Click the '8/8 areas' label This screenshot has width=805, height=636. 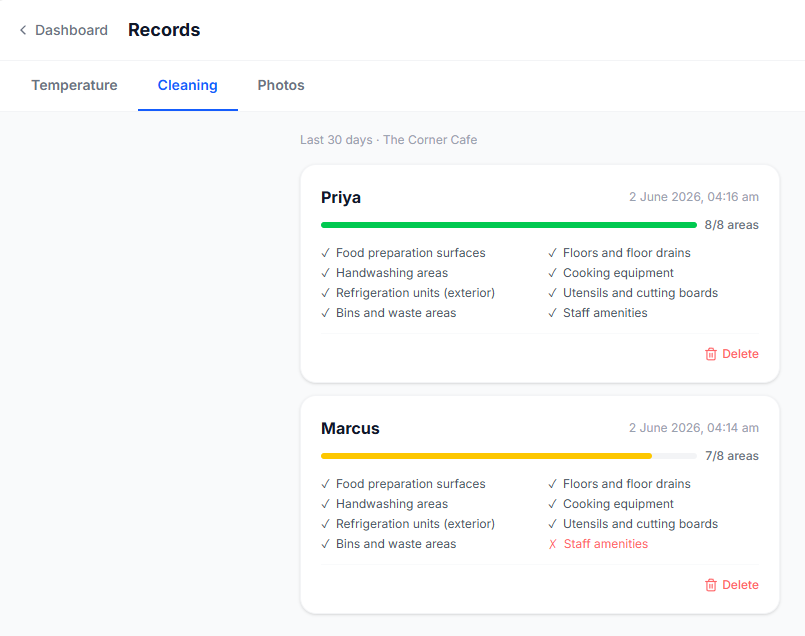(732, 225)
